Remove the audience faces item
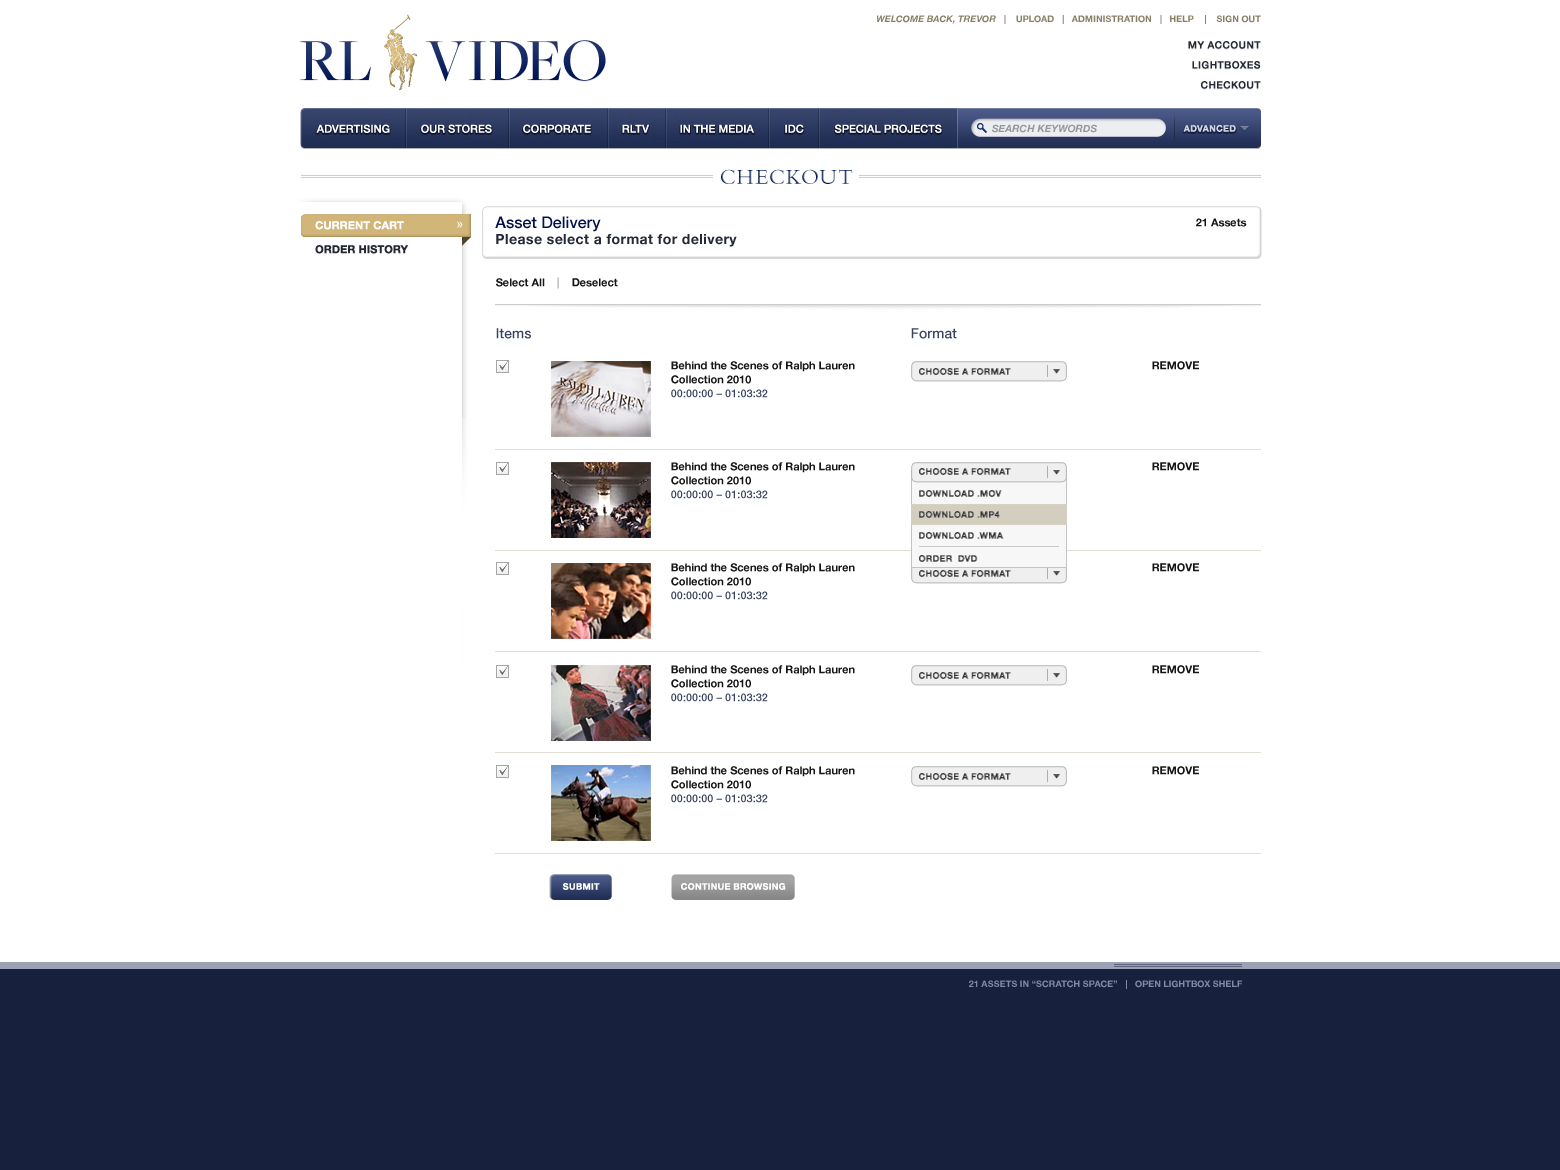1560x1170 pixels. [x=1175, y=568]
